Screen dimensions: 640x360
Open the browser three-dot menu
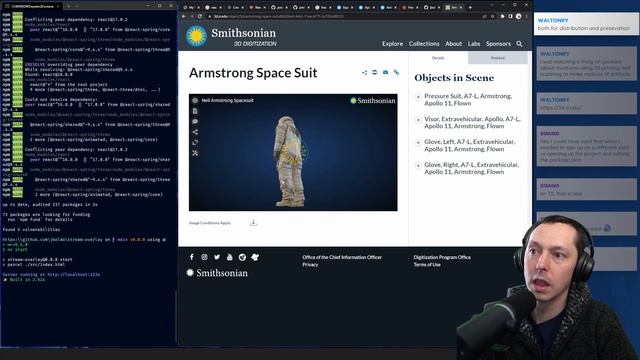point(527,16)
